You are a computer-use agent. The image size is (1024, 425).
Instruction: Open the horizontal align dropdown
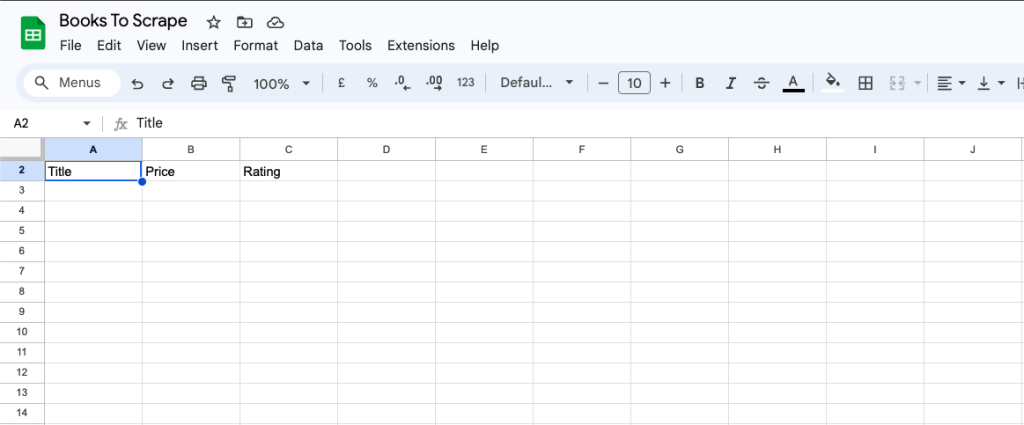950,83
